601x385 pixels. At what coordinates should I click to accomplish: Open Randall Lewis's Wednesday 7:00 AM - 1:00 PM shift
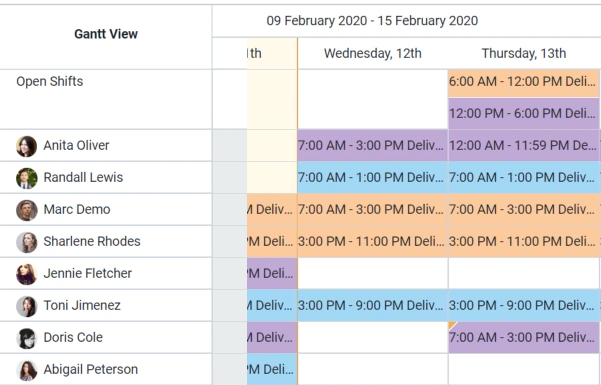tap(372, 177)
